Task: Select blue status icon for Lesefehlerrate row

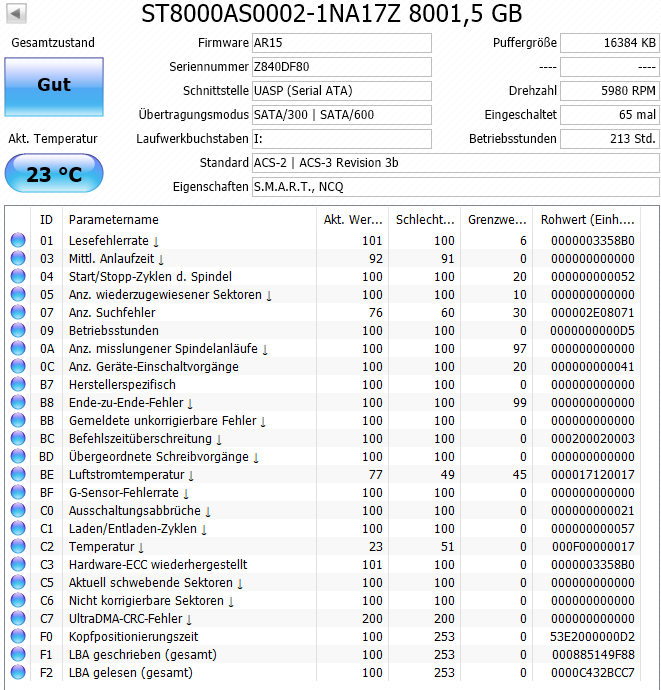Action: click(18, 240)
